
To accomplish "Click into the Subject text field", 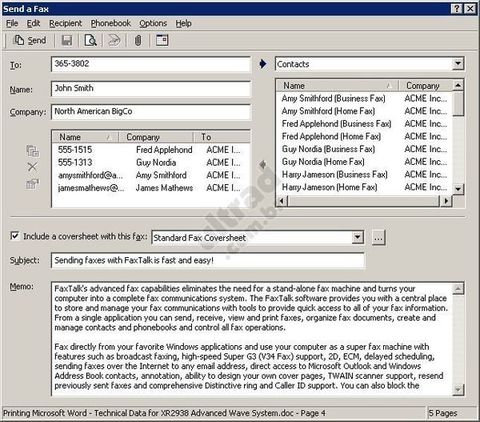I will point(208,260).
